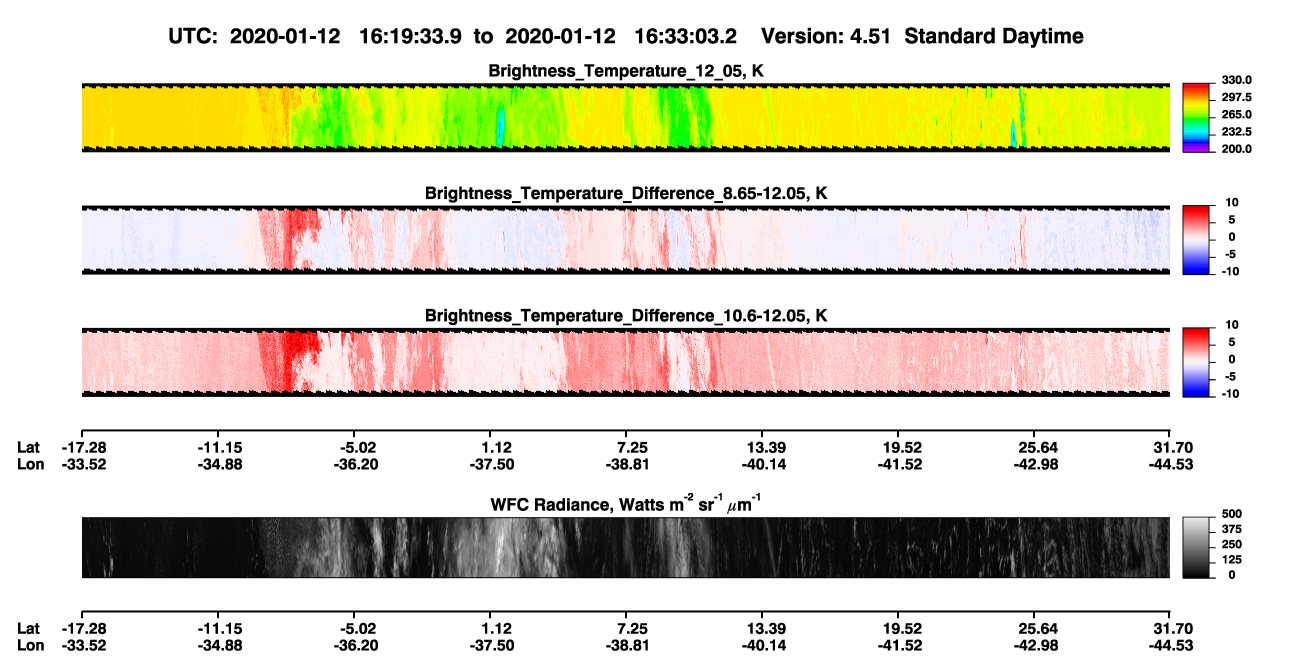
Task: Click longitude '-44.53' under the WFC Radiance panel
Action: click(x=1170, y=646)
